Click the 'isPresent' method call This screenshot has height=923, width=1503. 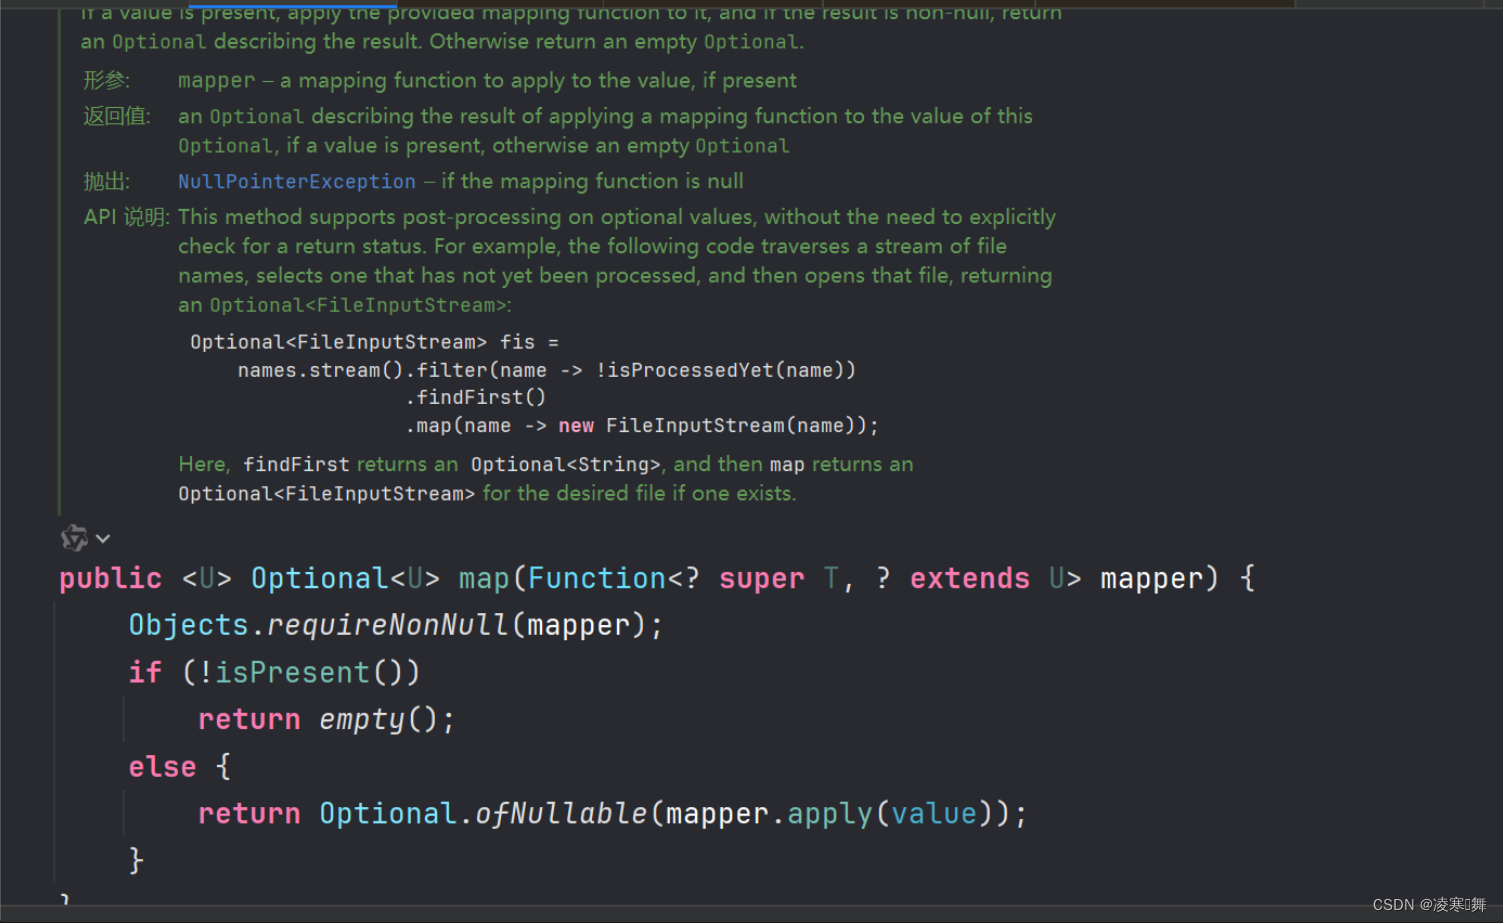coord(292,672)
